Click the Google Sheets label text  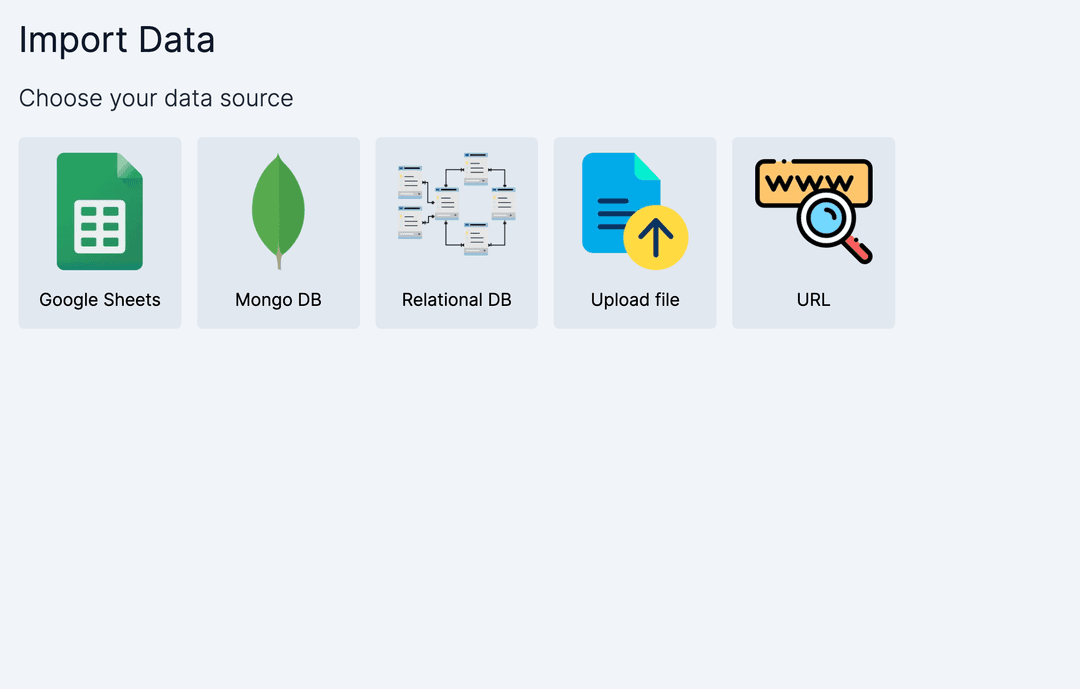(99, 299)
